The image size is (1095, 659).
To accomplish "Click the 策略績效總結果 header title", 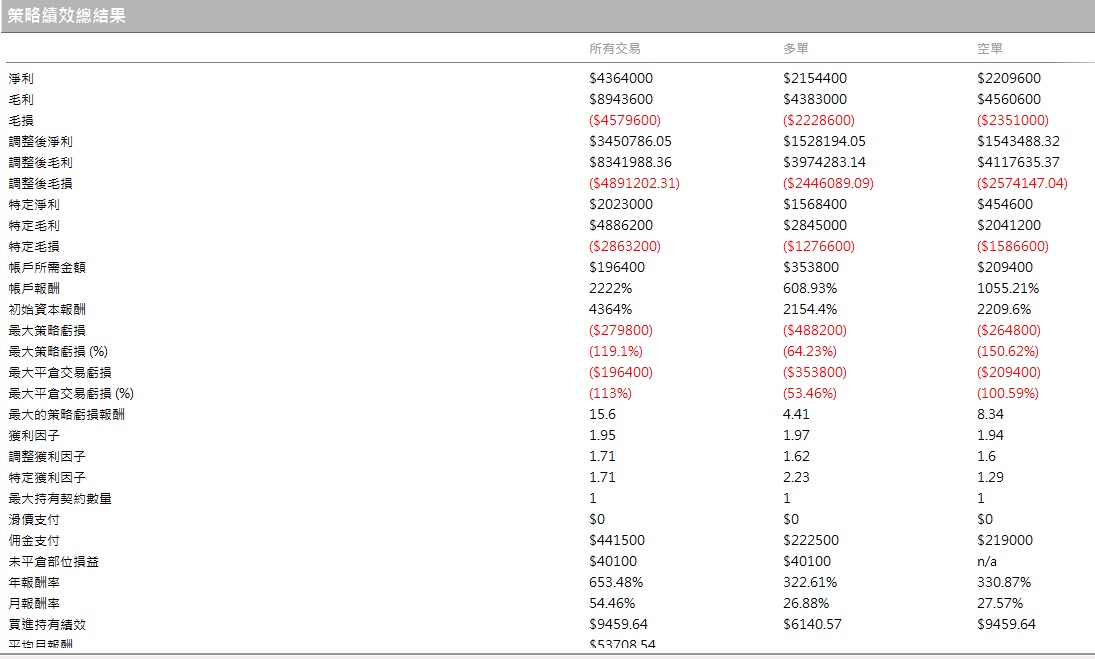I will point(66,15).
